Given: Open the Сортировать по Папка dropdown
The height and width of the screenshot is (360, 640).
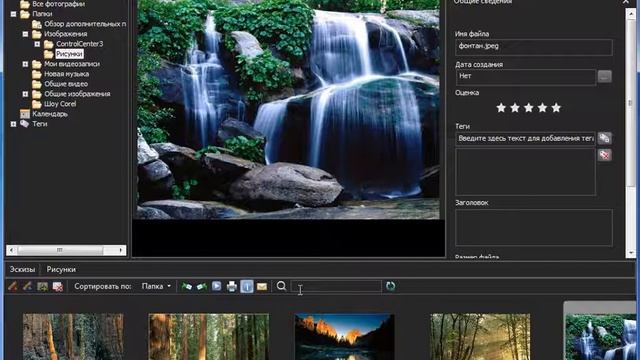Looking at the screenshot, I should pos(156,287).
